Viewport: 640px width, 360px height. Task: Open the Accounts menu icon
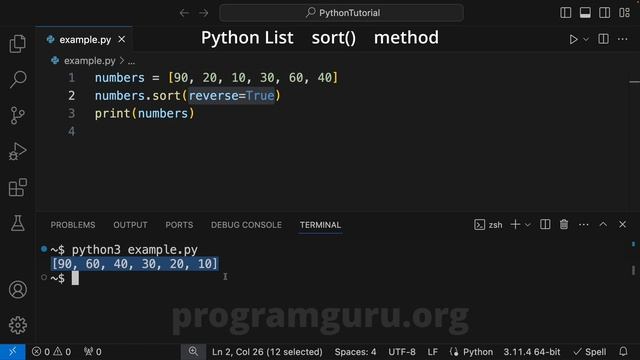[x=18, y=289]
